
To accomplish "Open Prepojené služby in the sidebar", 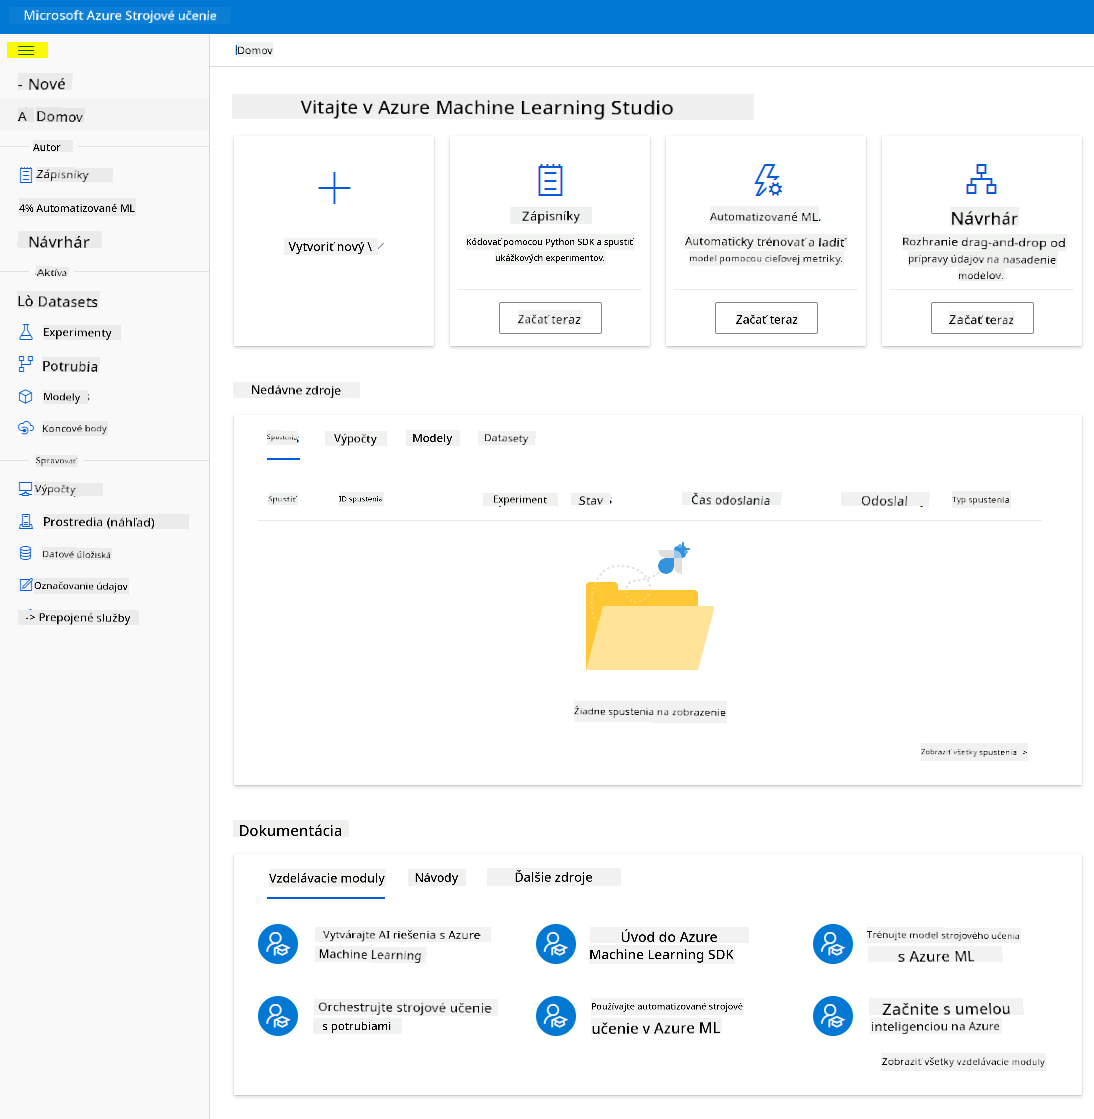I will click(78, 617).
